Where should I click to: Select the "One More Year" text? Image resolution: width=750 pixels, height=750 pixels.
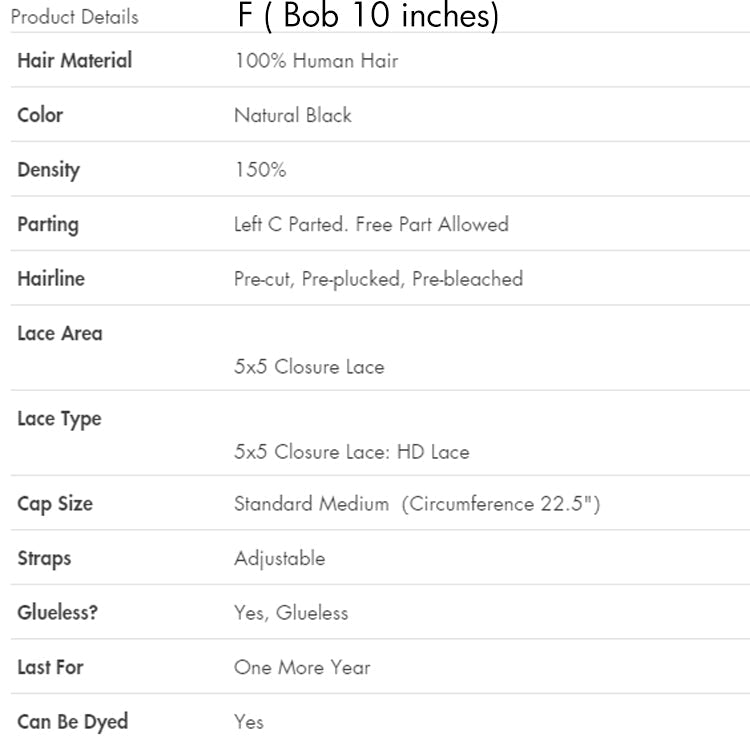click(x=302, y=667)
